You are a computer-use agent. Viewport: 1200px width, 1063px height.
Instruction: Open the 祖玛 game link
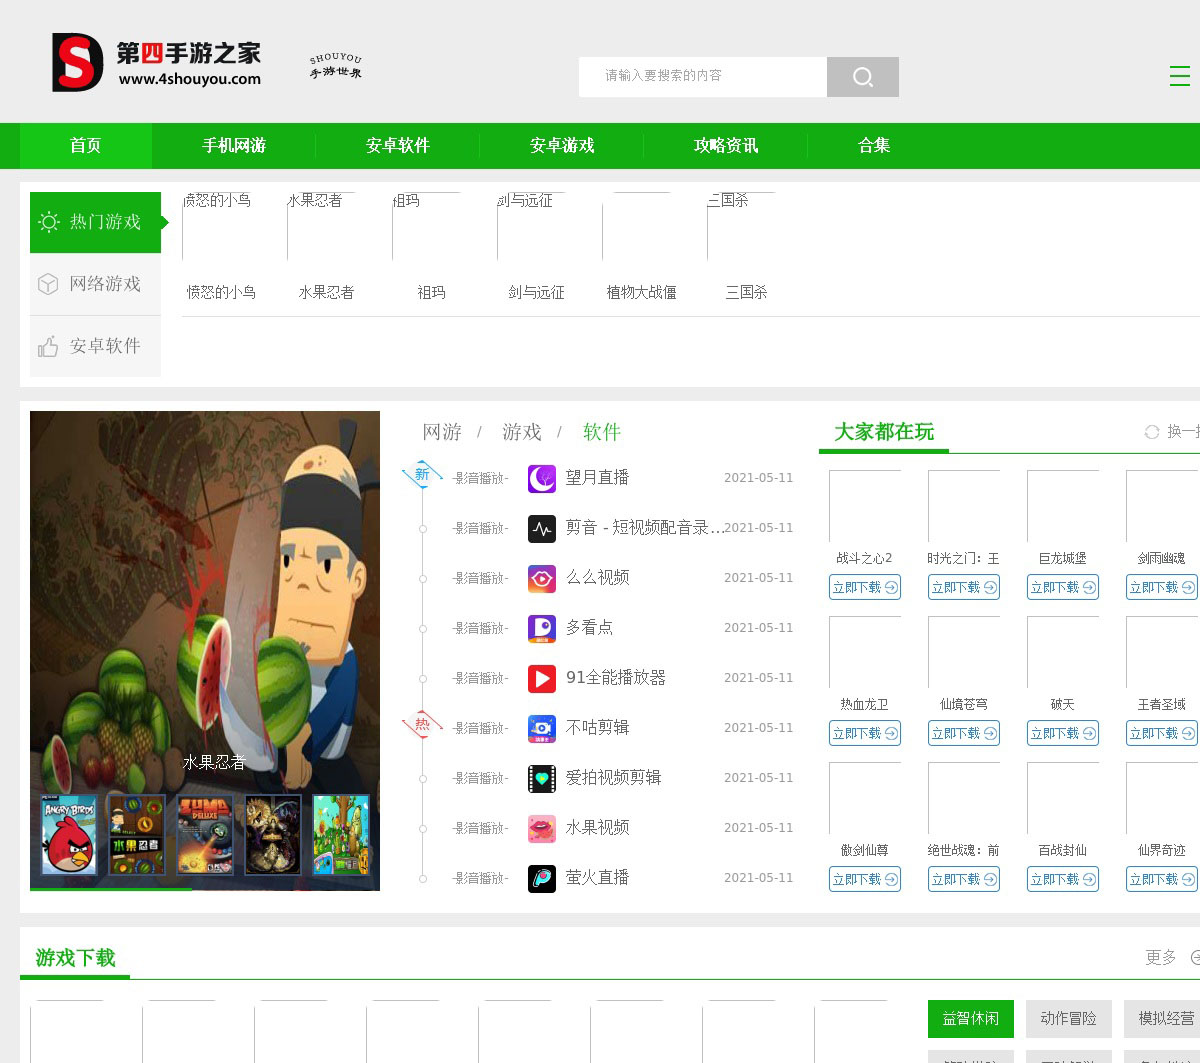pyautogui.click(x=431, y=292)
